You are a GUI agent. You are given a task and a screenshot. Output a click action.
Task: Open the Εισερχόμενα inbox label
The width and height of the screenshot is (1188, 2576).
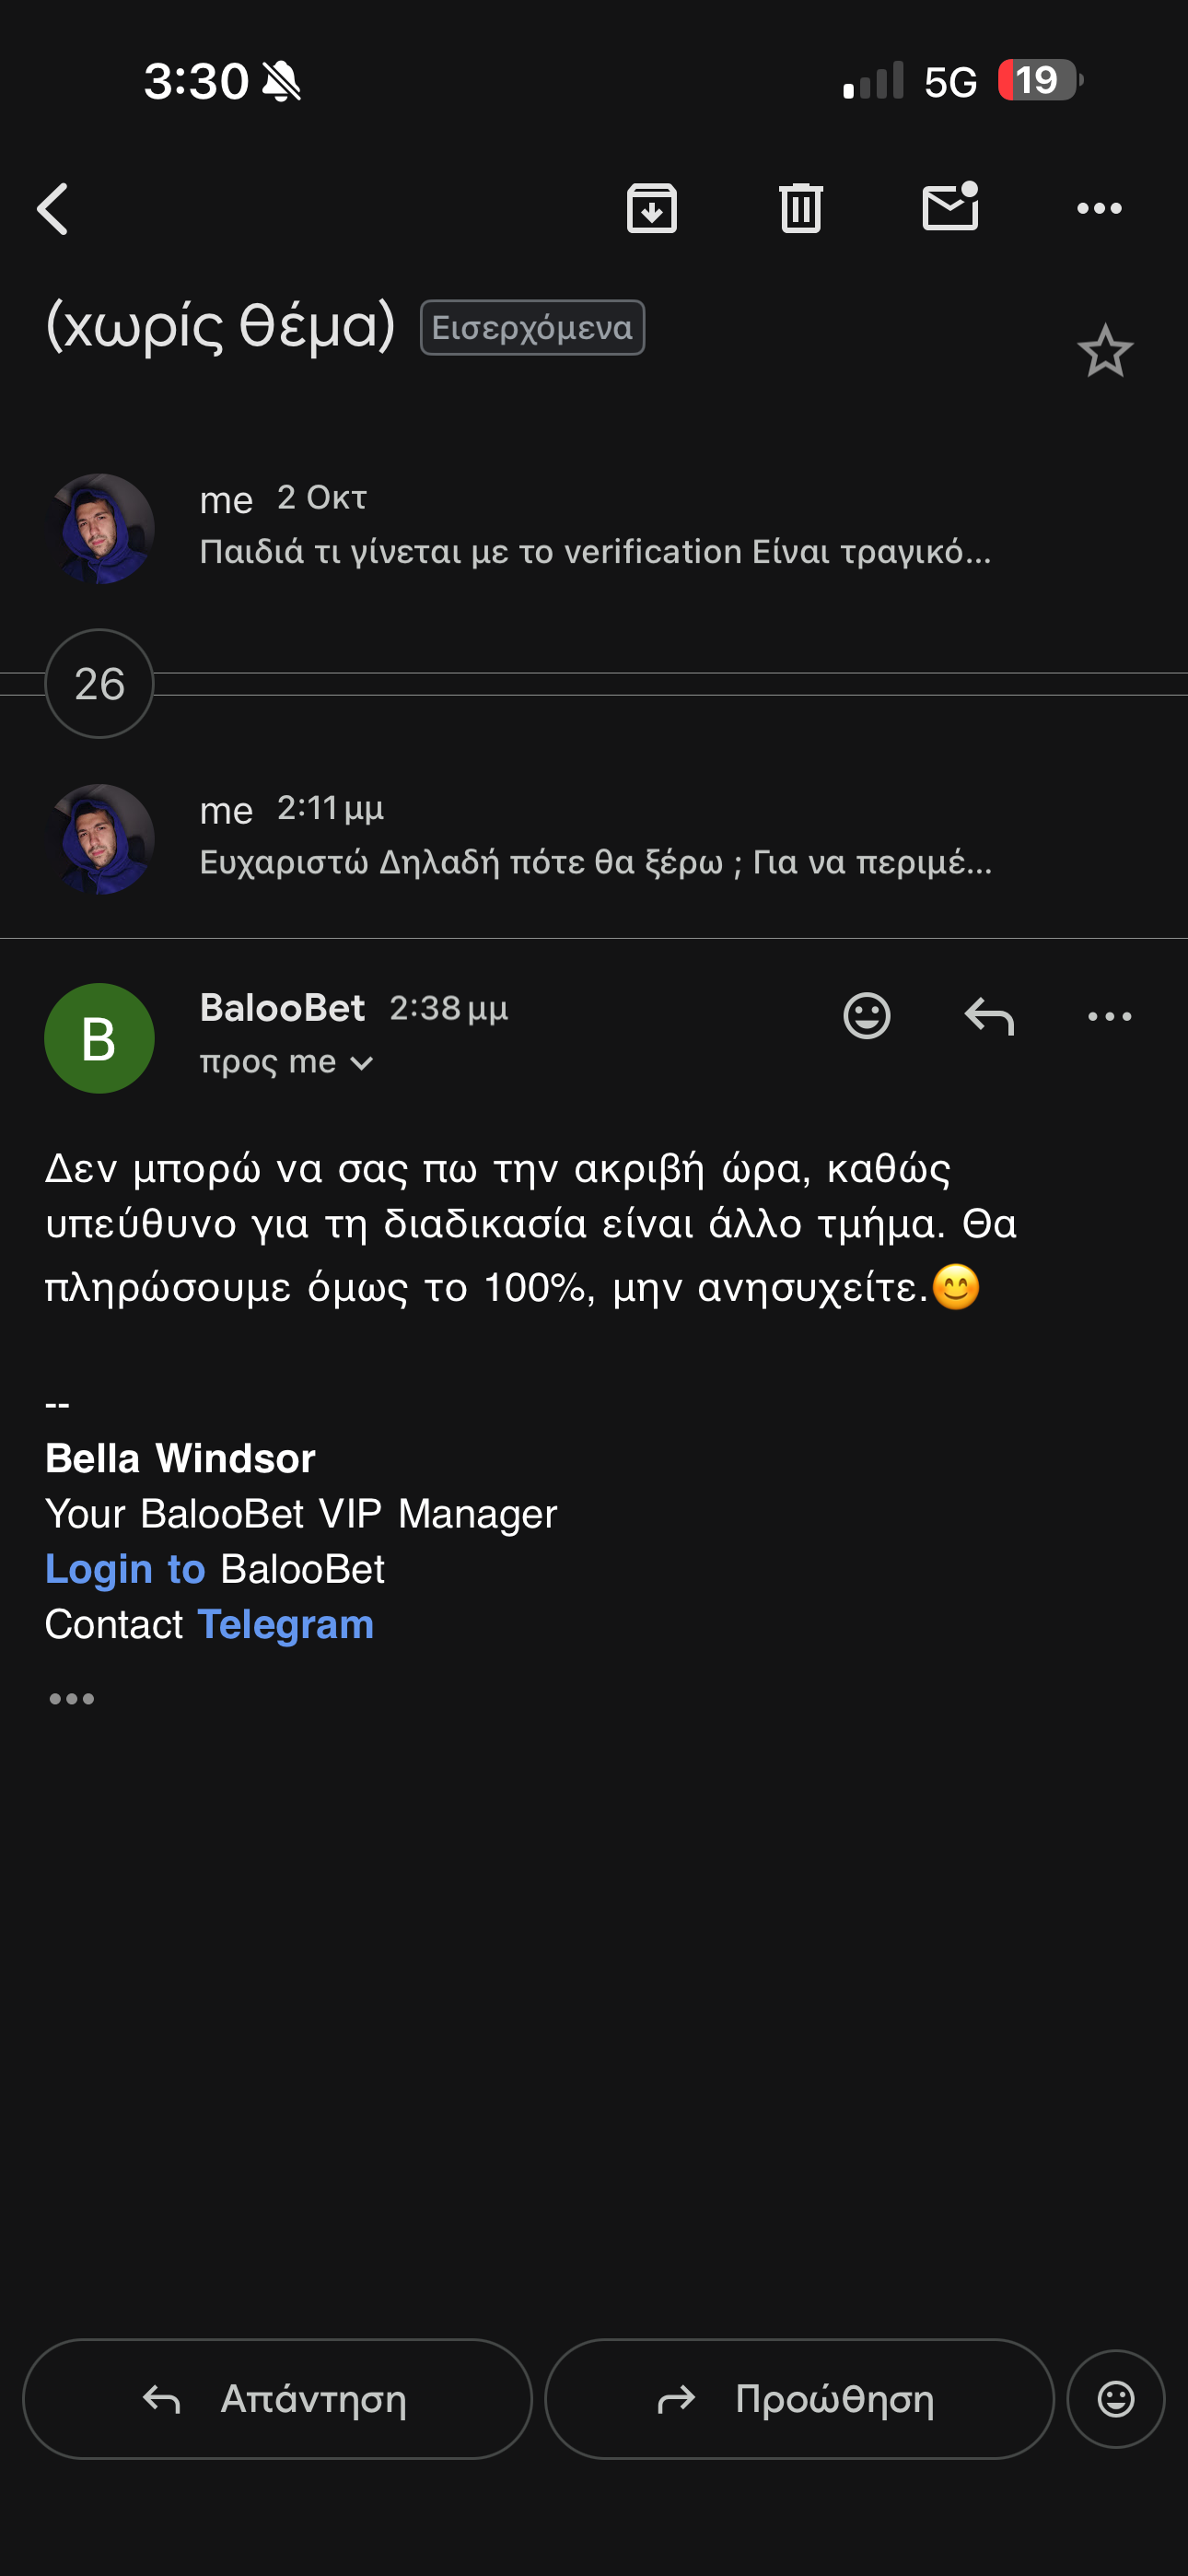click(532, 328)
